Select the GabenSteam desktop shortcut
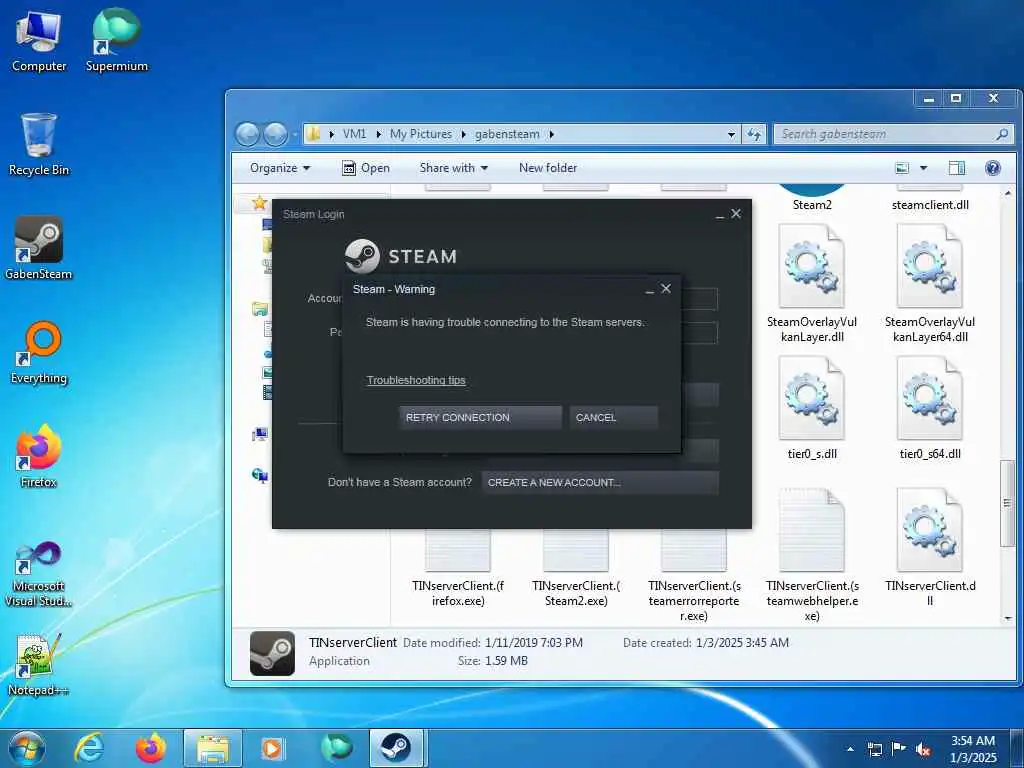The height and width of the screenshot is (768, 1024). pos(39,248)
